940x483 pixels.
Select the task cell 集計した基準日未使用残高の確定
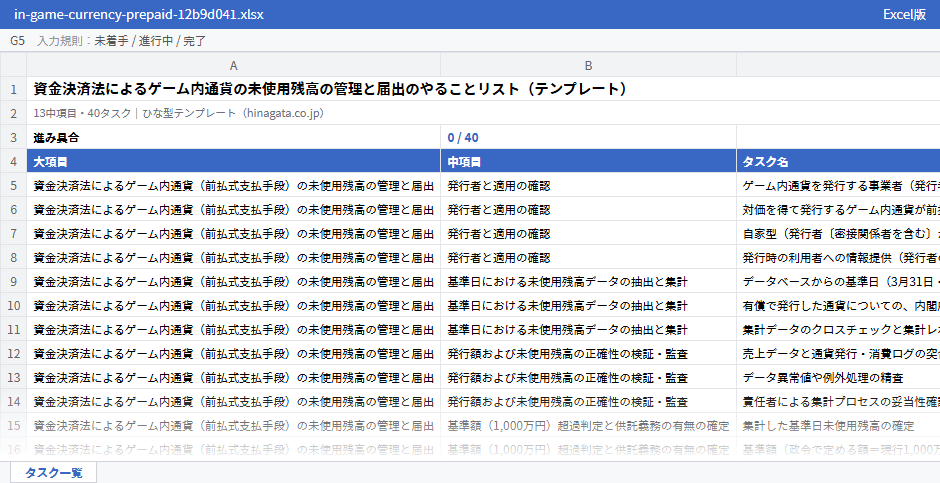pos(838,425)
